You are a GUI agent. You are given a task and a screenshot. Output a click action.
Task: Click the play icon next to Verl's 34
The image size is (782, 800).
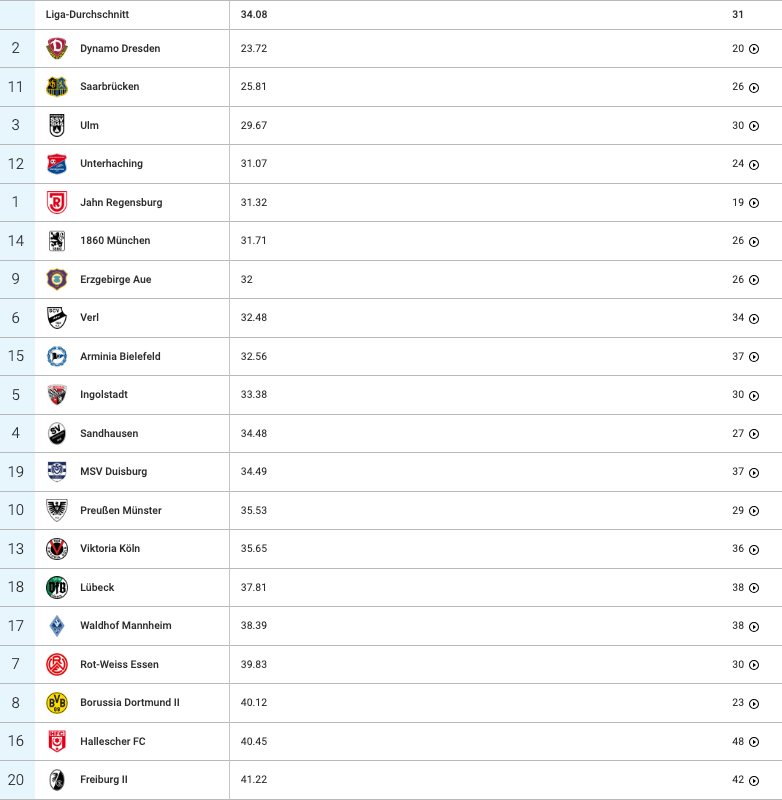coord(754,318)
